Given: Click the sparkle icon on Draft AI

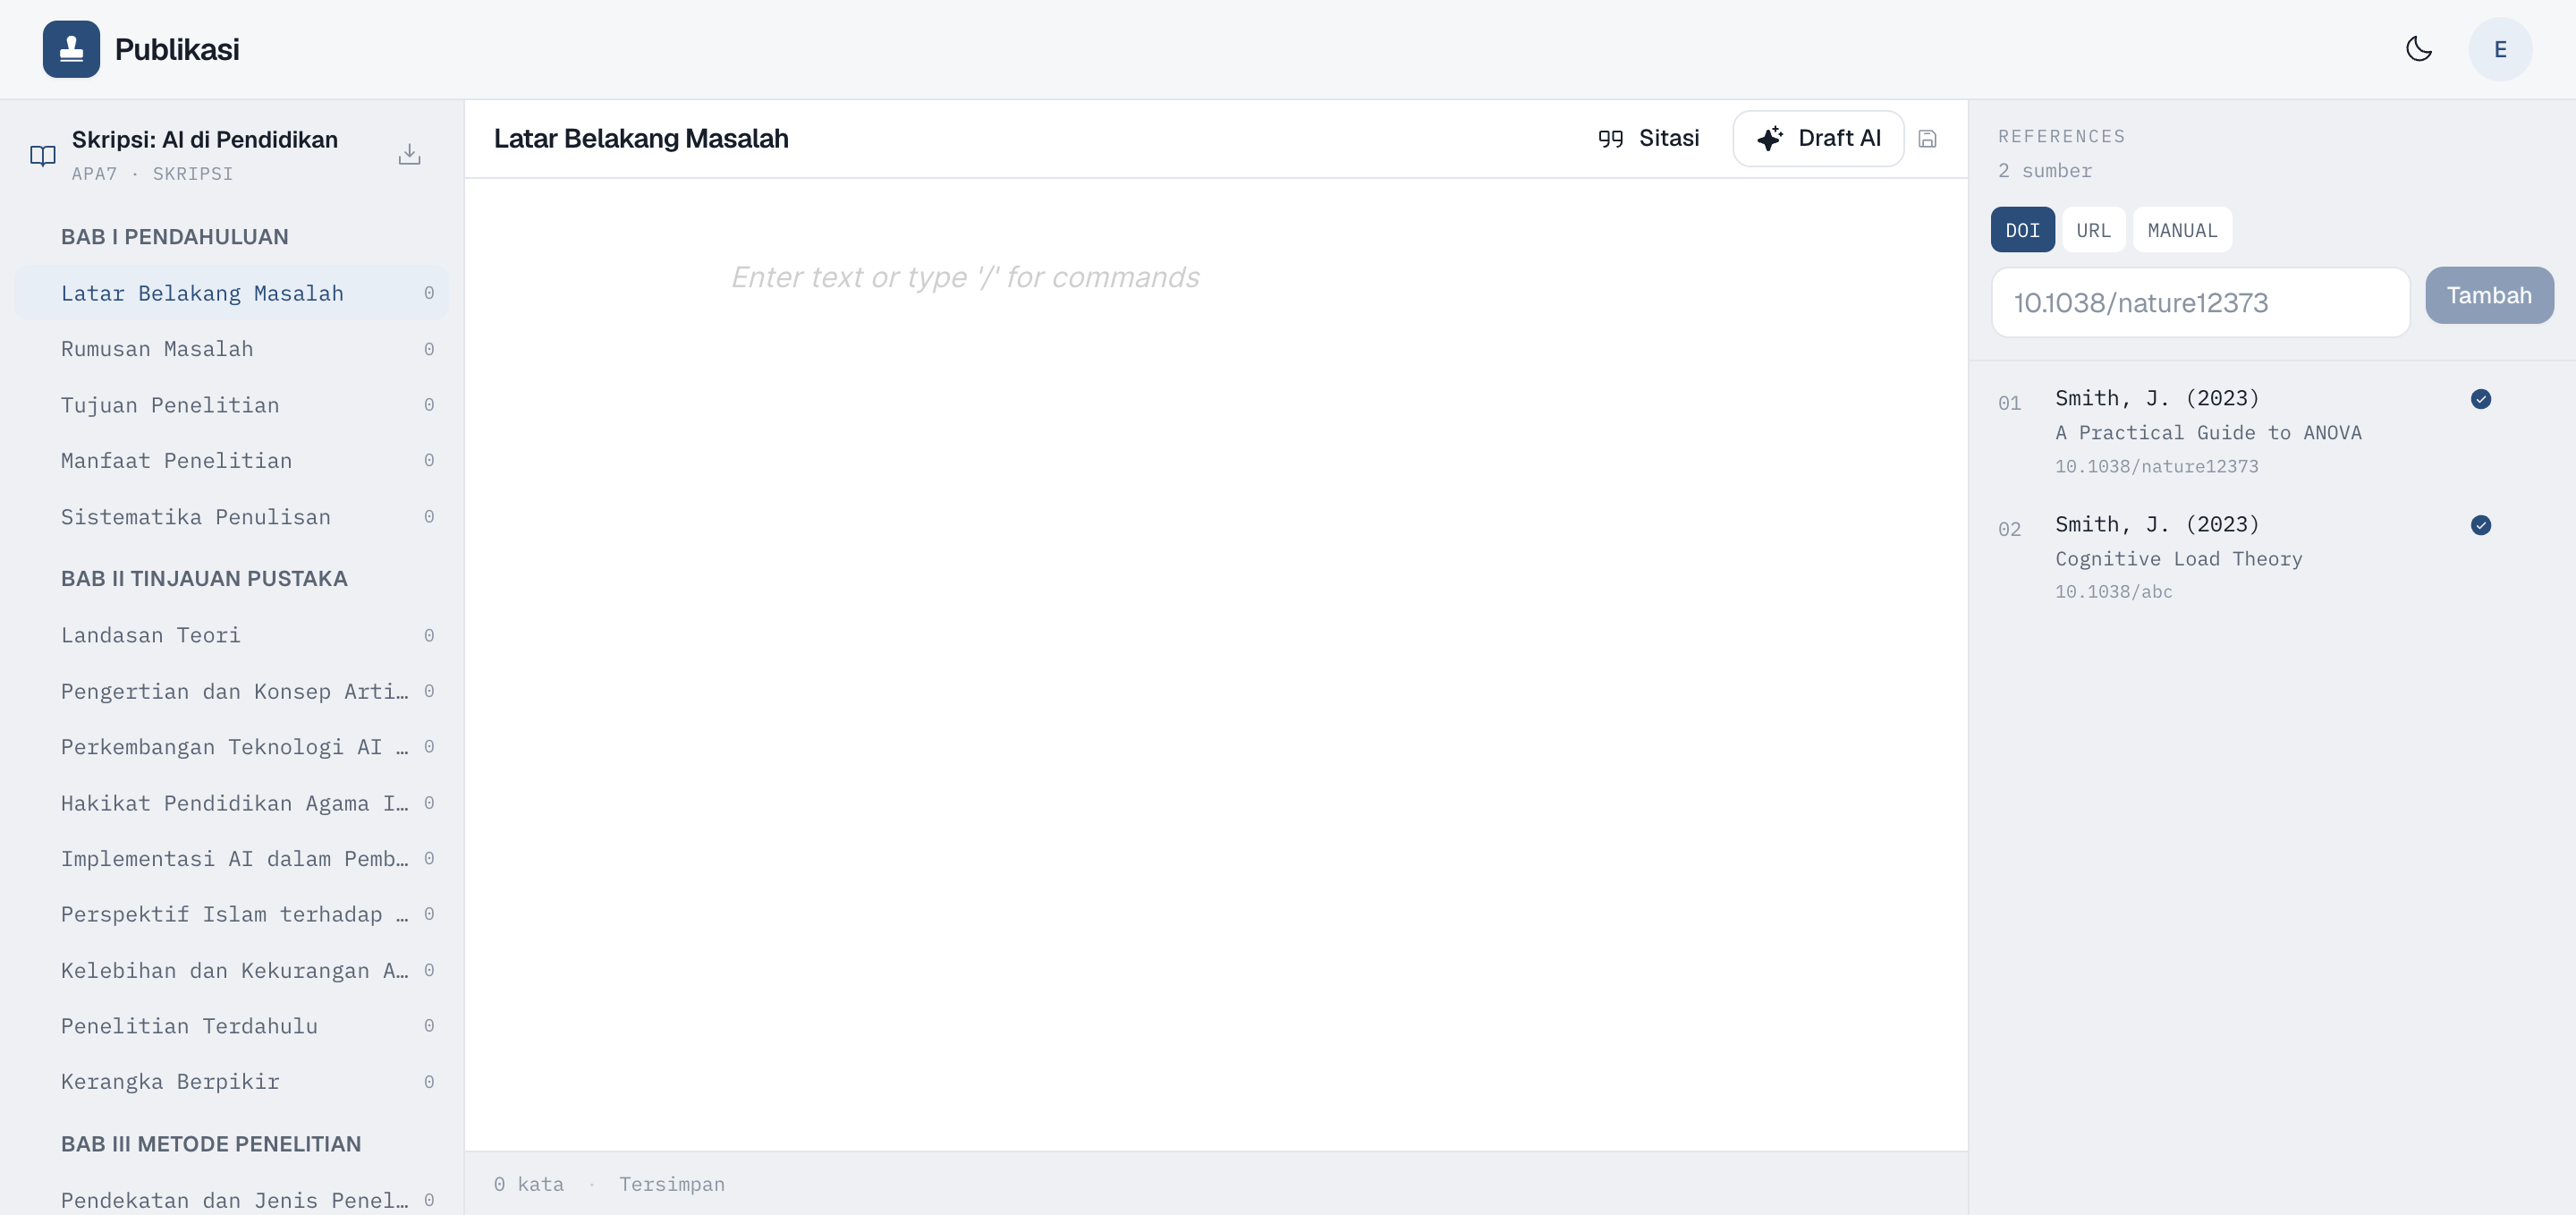Looking at the screenshot, I should pyautogui.click(x=1770, y=138).
